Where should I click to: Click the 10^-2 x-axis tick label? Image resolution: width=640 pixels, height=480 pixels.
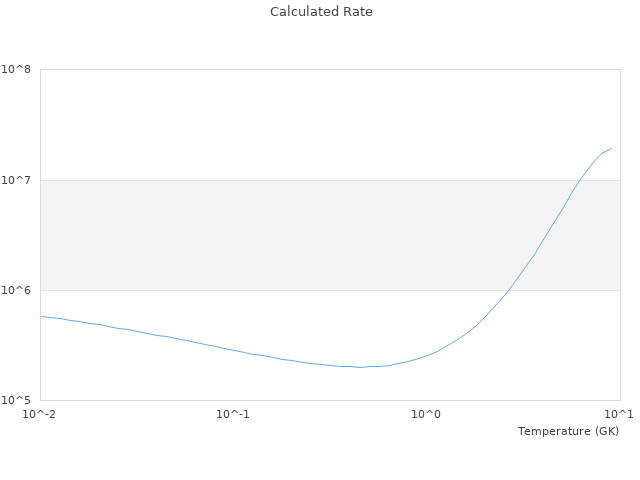click(x=40, y=414)
